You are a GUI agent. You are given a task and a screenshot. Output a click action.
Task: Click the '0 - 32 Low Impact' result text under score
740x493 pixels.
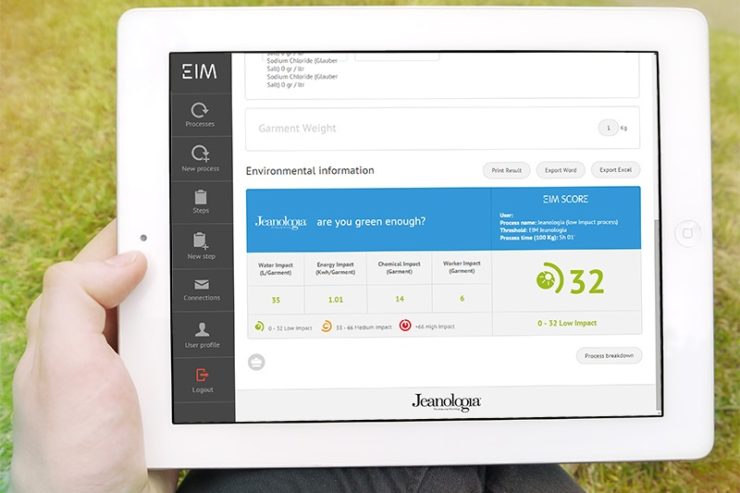click(x=567, y=323)
